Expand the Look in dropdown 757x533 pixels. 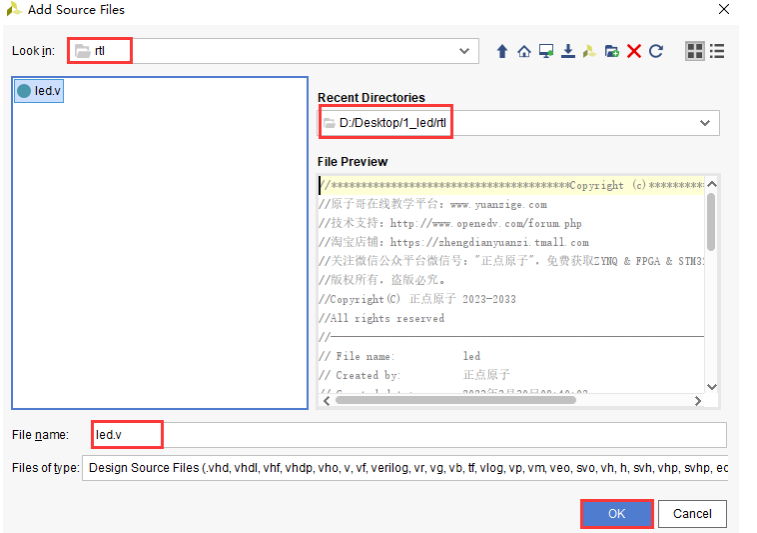(465, 51)
